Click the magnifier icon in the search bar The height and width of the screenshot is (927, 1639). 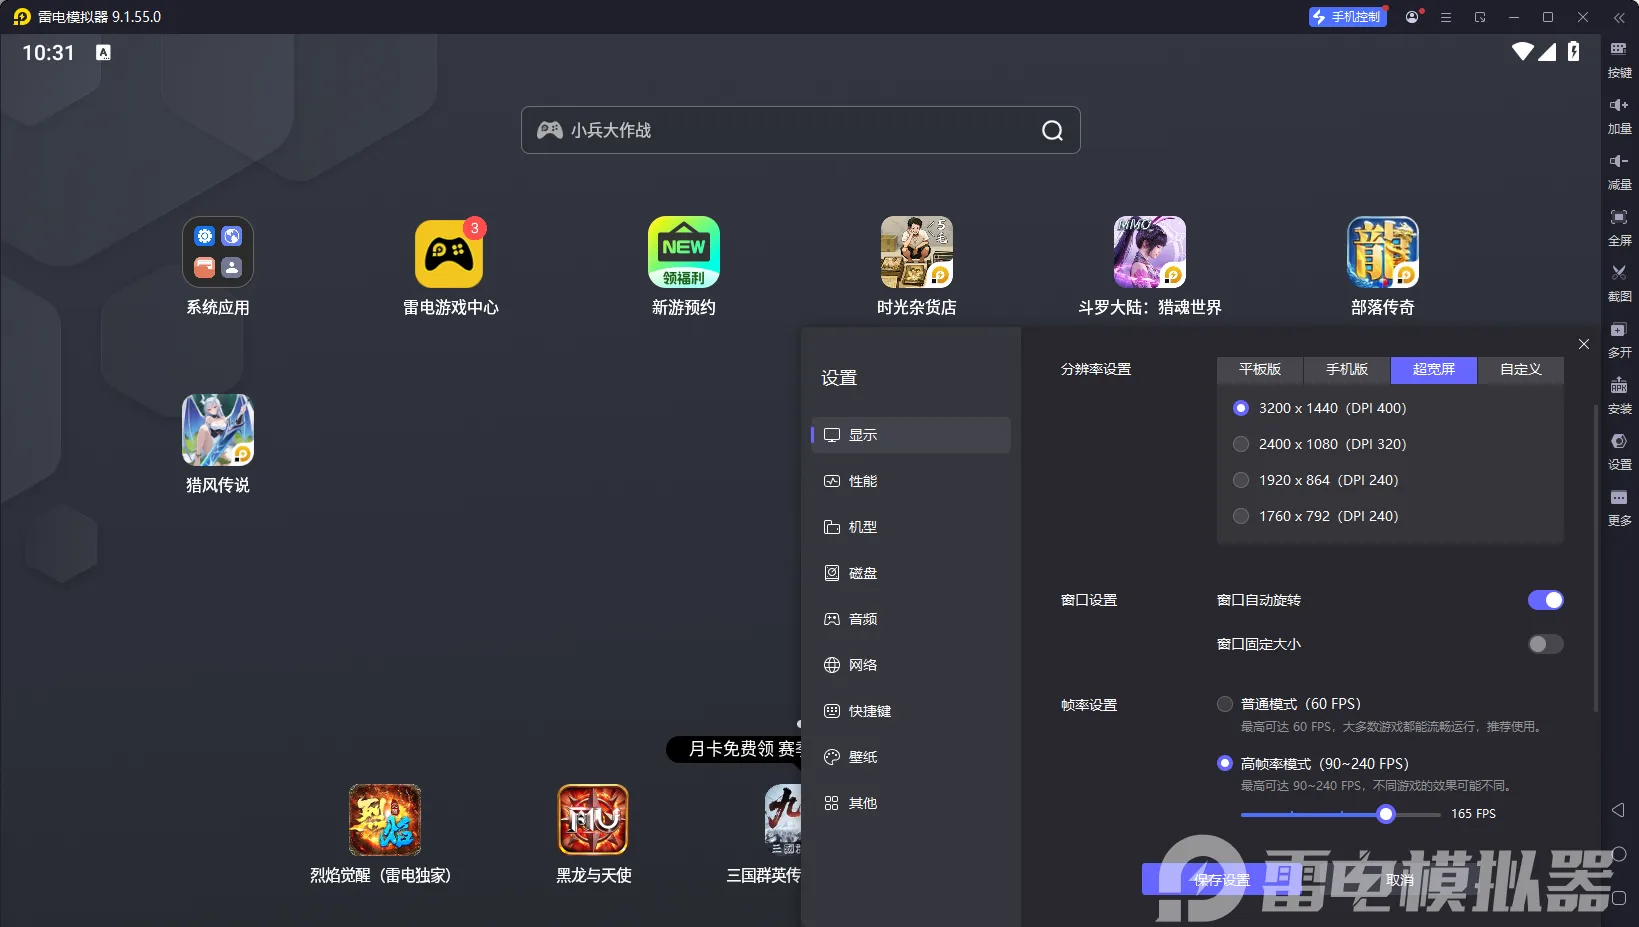[1052, 130]
